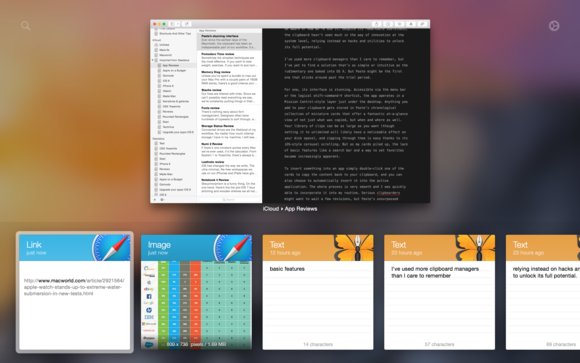Select the 'basic features' Text card

click(318, 292)
